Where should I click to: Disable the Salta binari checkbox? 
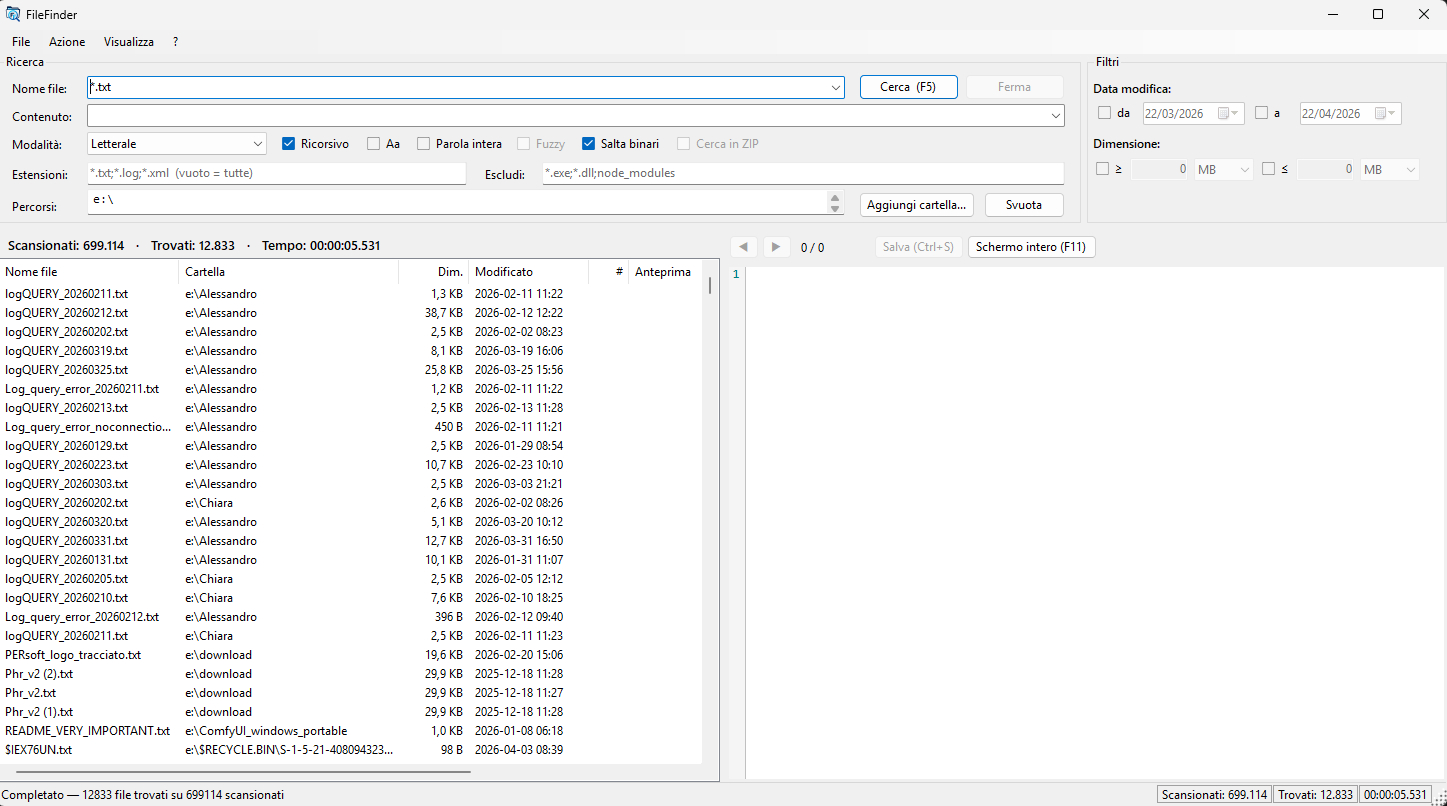pyautogui.click(x=588, y=143)
